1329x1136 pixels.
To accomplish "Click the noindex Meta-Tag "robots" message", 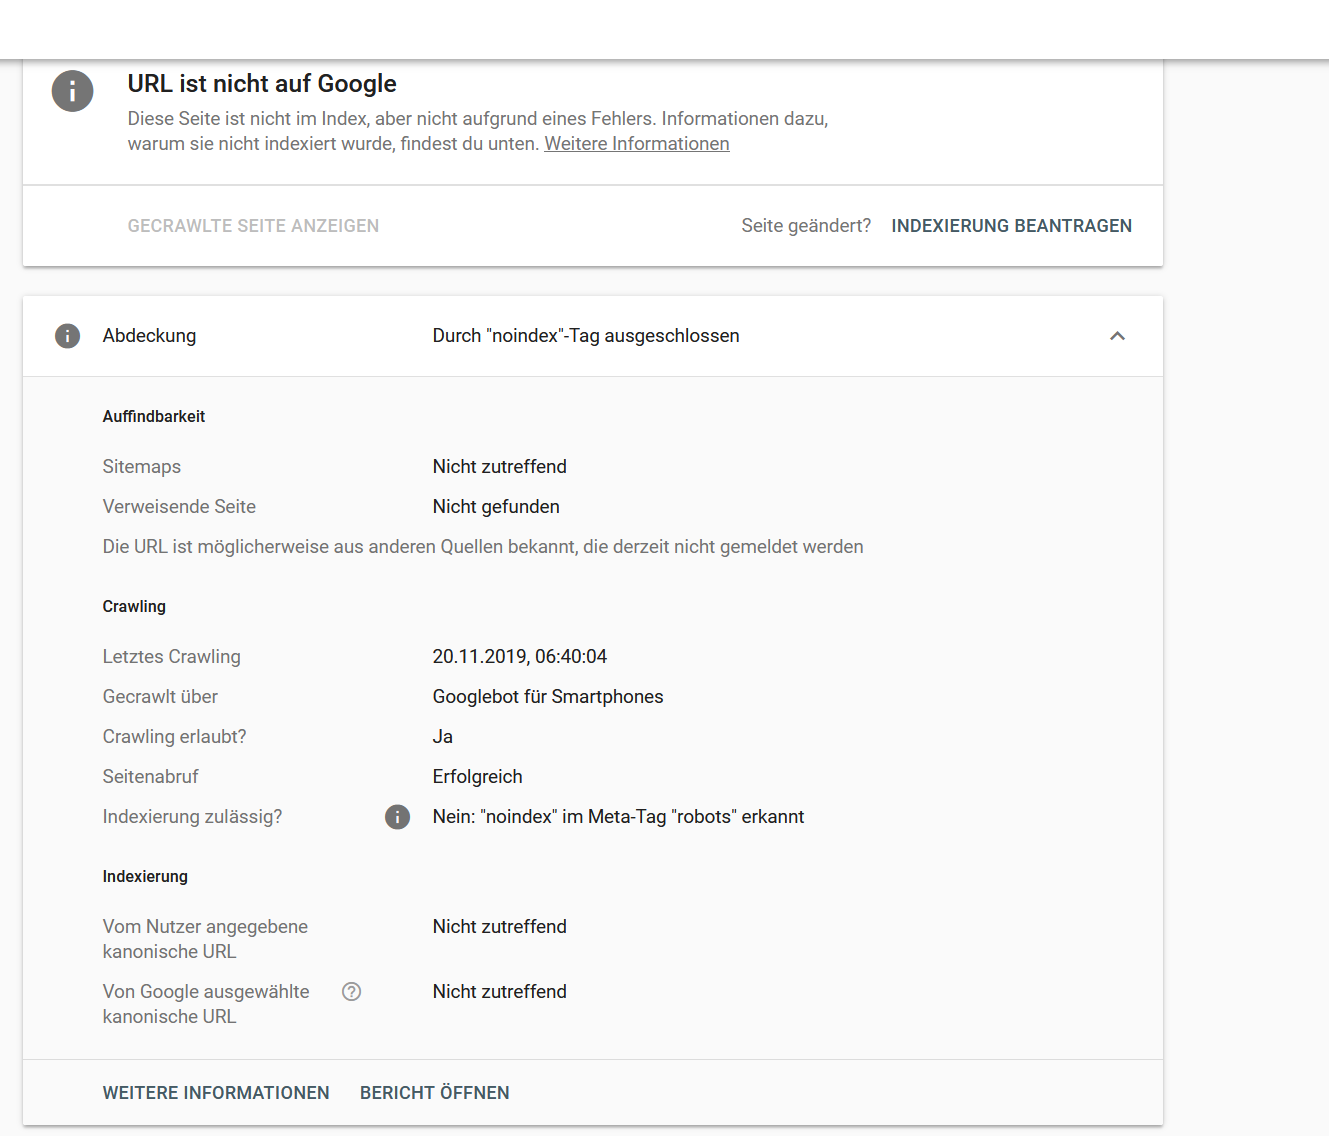I will (x=618, y=817).
